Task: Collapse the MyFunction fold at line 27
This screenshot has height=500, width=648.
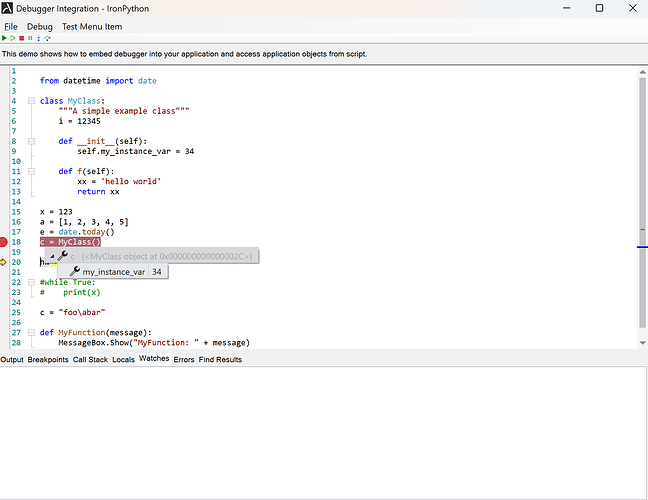Action: click(x=31, y=332)
